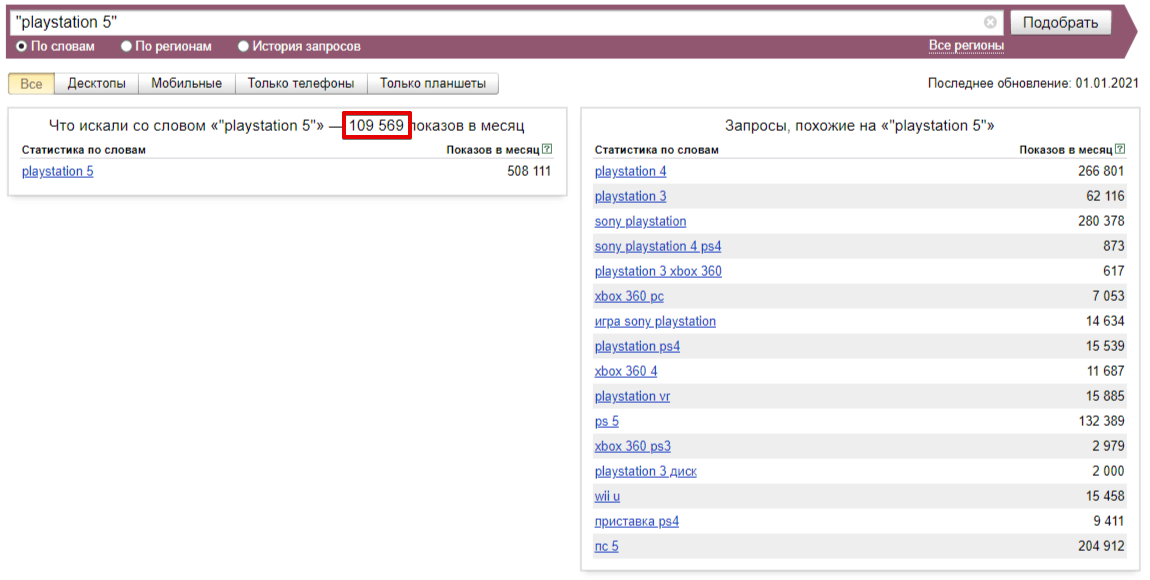This screenshot has height=580, width=1150.
Task: Switch to the "Мобильные" tab
Action: [186, 84]
